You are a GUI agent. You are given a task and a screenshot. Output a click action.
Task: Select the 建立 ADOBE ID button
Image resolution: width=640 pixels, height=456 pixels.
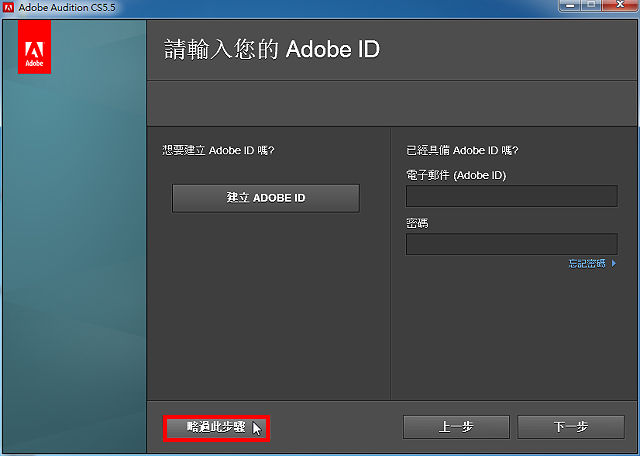pyautogui.click(x=266, y=198)
